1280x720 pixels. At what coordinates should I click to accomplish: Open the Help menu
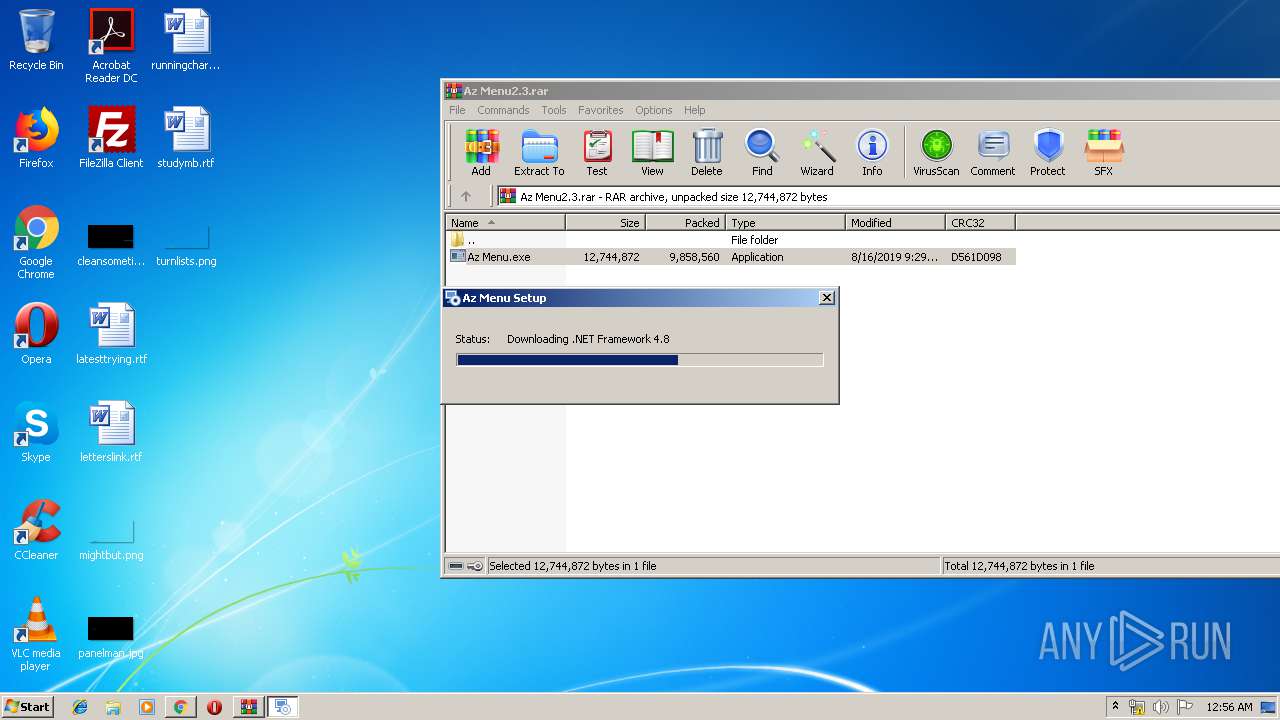coord(694,110)
